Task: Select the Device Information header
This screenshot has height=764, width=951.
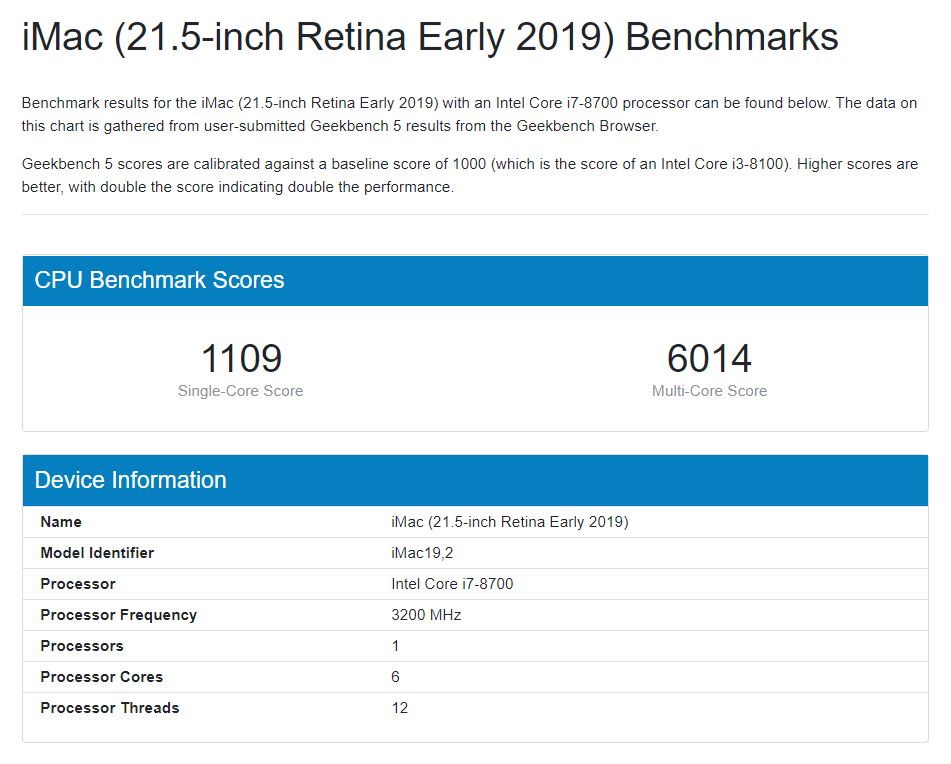Action: pos(476,480)
